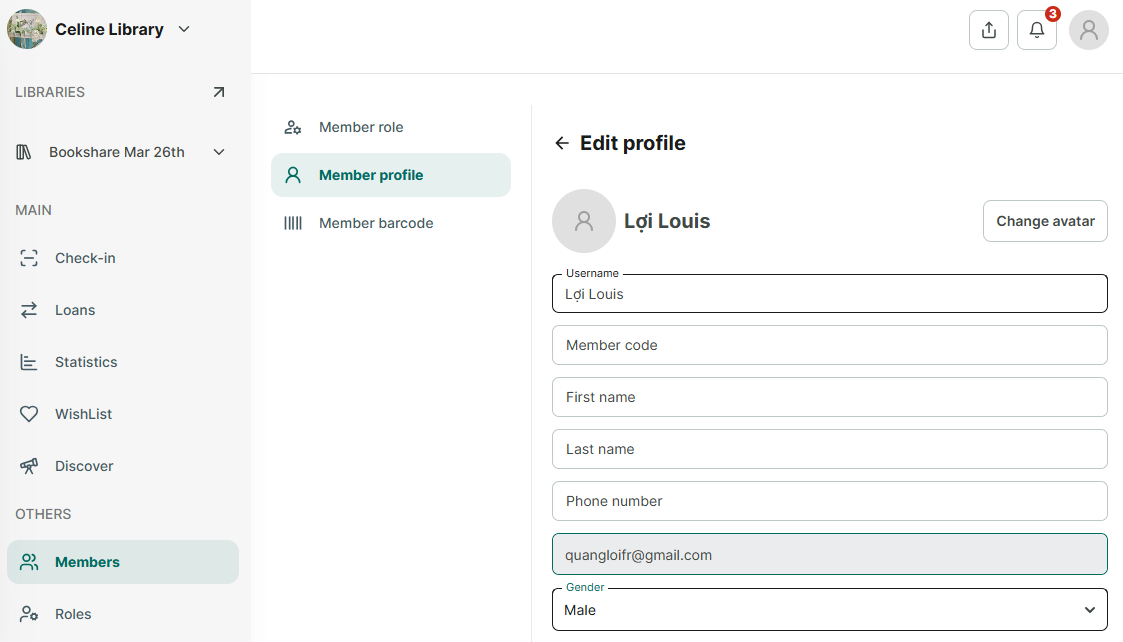Click the Change avatar button
The image size is (1123, 642).
click(x=1045, y=221)
